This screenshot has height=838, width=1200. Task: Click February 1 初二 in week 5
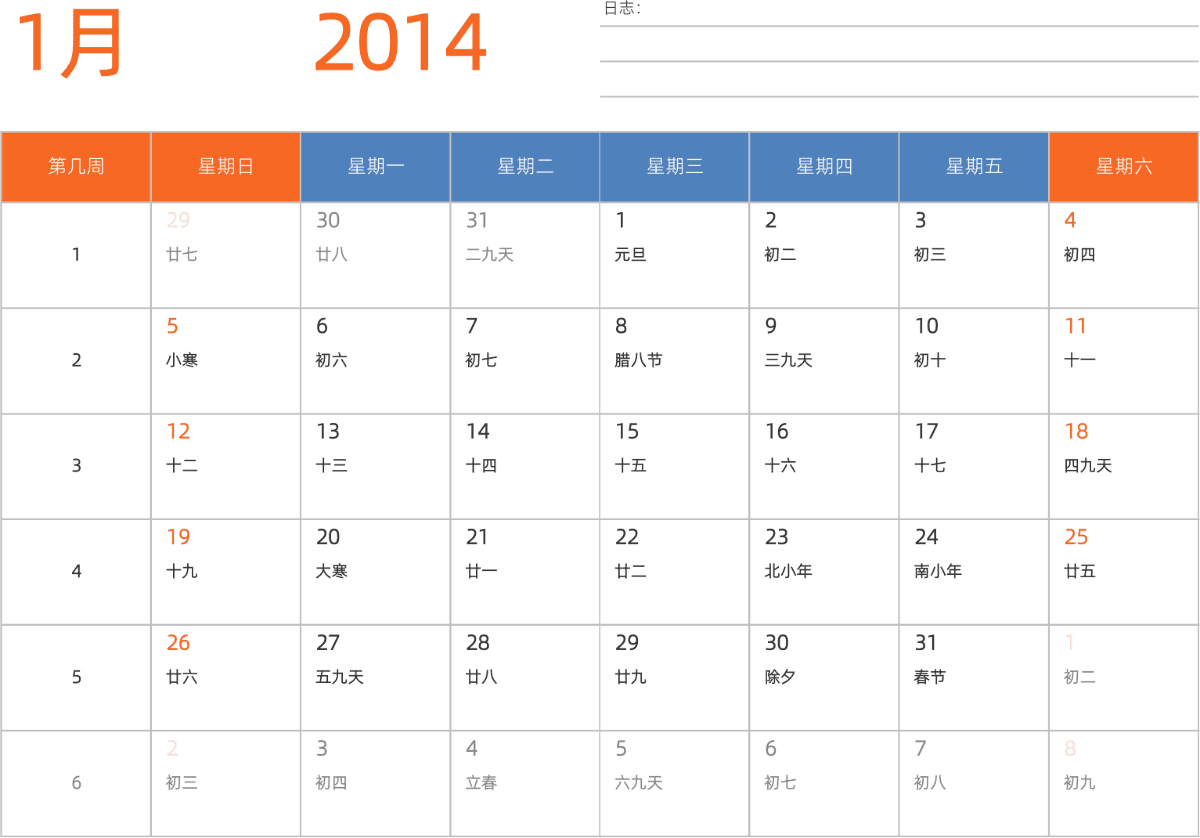point(1124,678)
